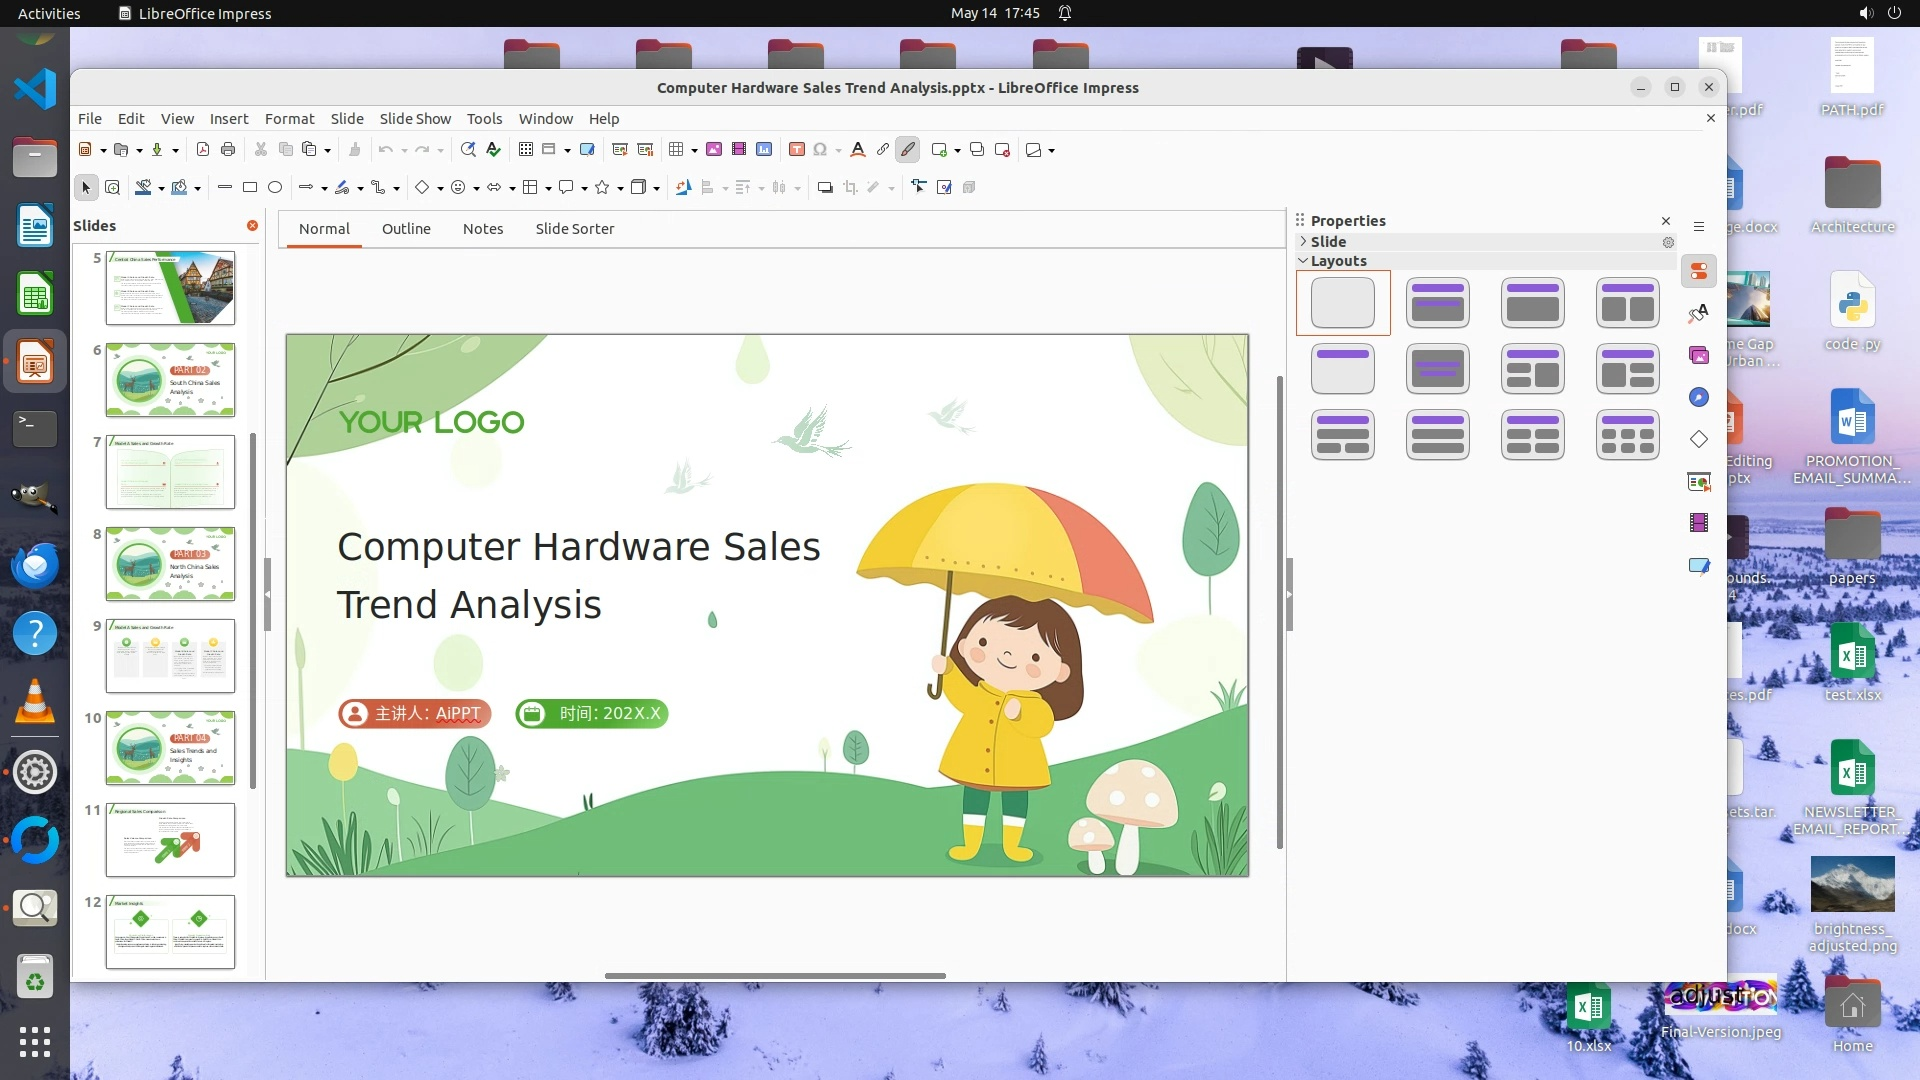The height and width of the screenshot is (1080, 1920).
Task: Toggle the Display Grid button
Action: [526, 150]
